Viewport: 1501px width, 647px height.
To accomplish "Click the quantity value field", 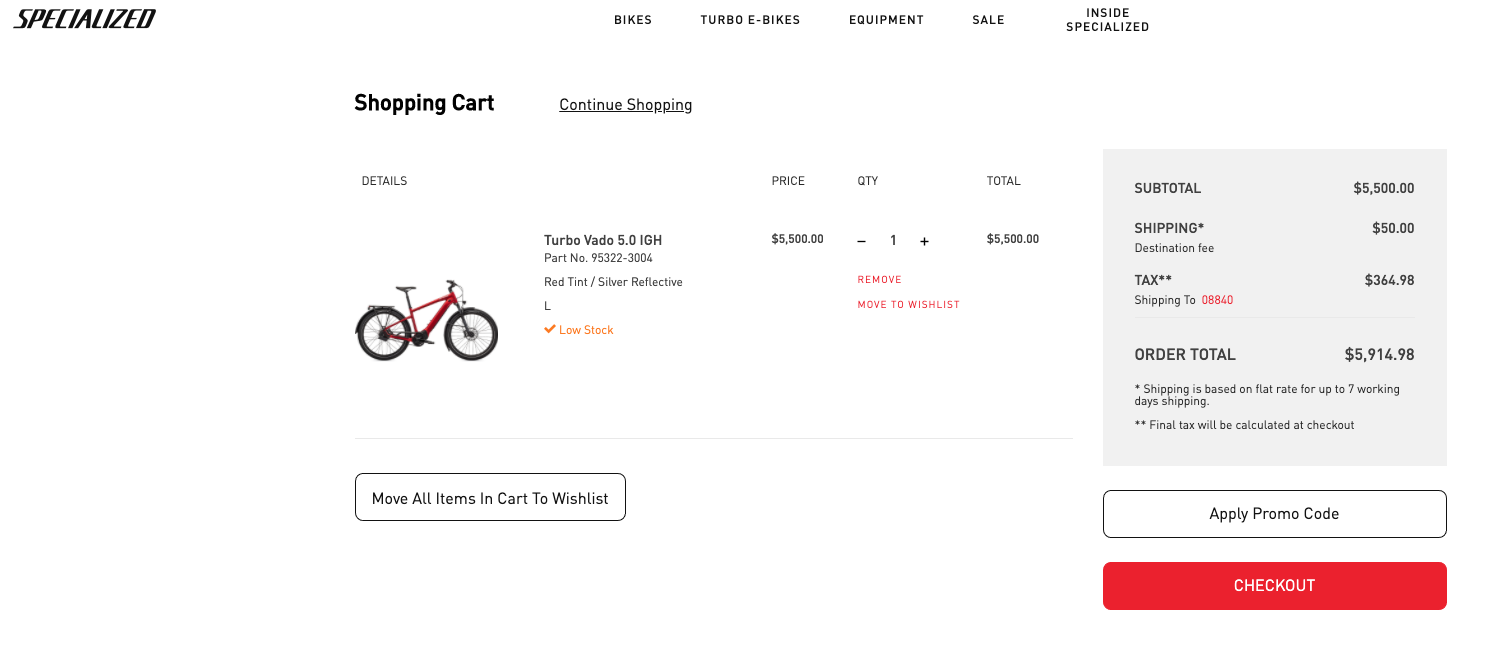I will pyautogui.click(x=893, y=241).
